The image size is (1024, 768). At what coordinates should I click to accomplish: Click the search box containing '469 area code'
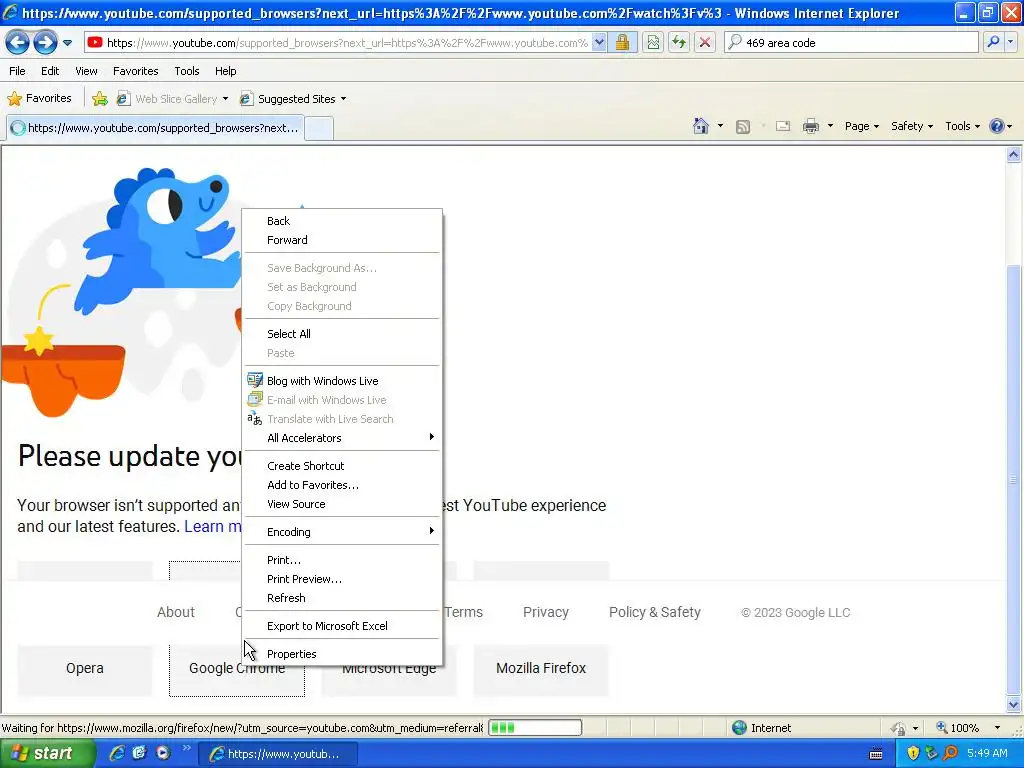point(852,42)
